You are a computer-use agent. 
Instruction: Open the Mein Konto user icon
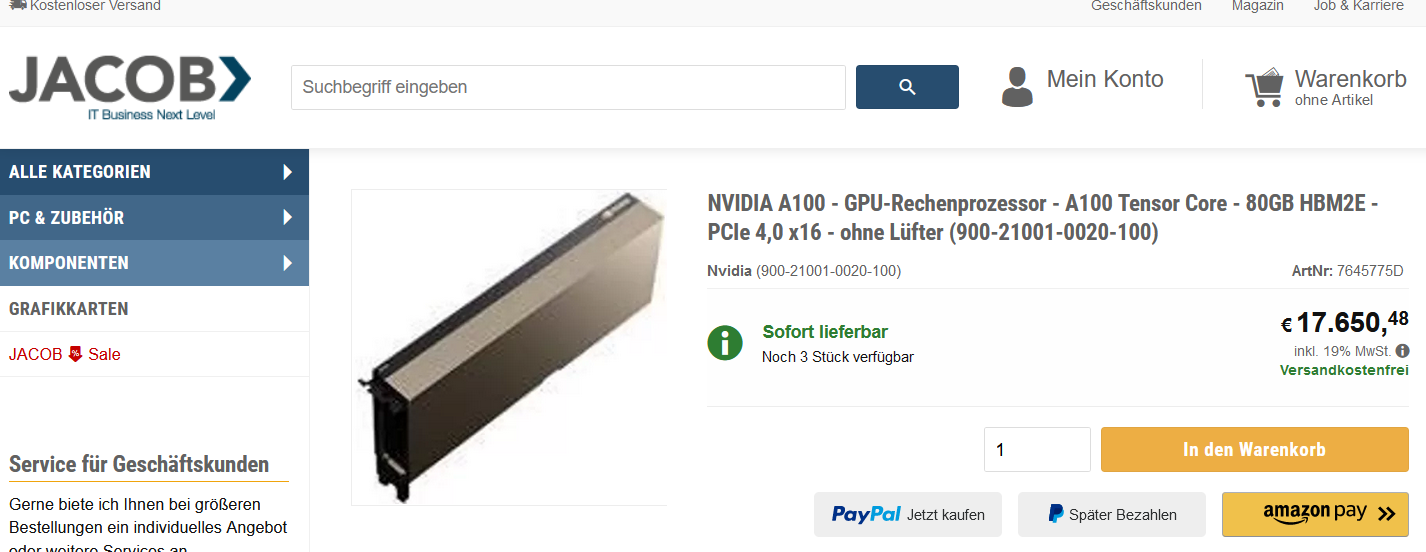click(x=1017, y=87)
